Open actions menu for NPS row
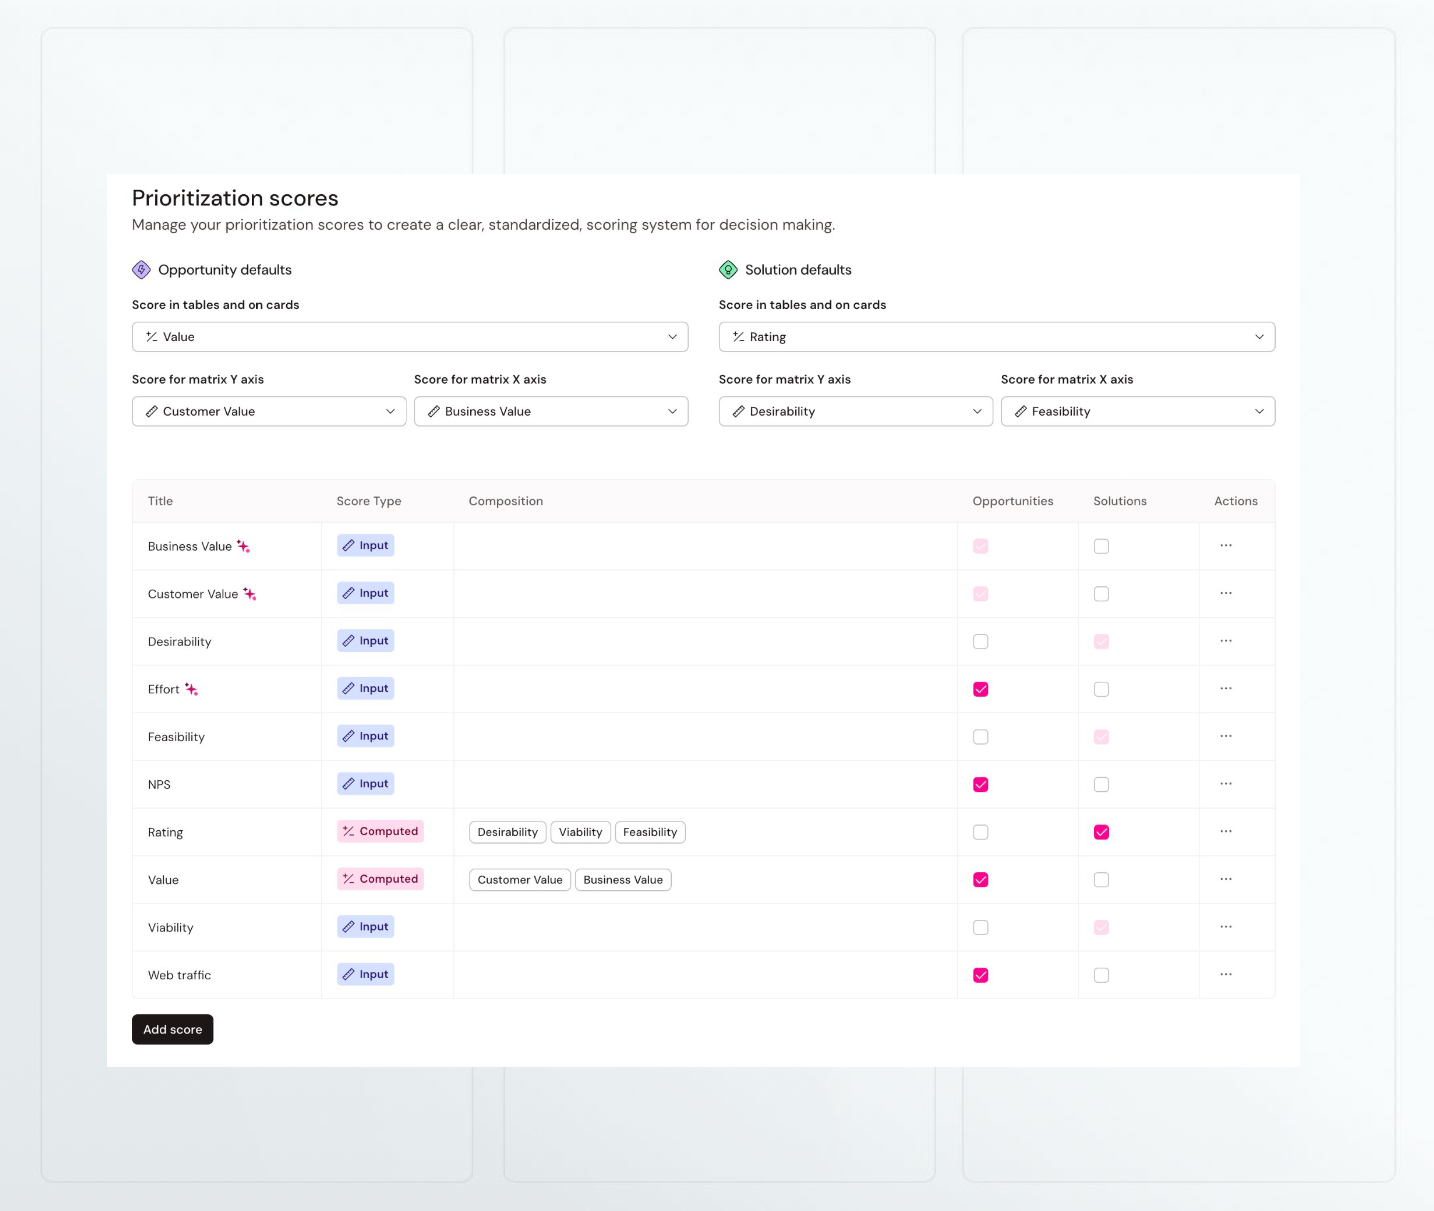 pos(1226,784)
